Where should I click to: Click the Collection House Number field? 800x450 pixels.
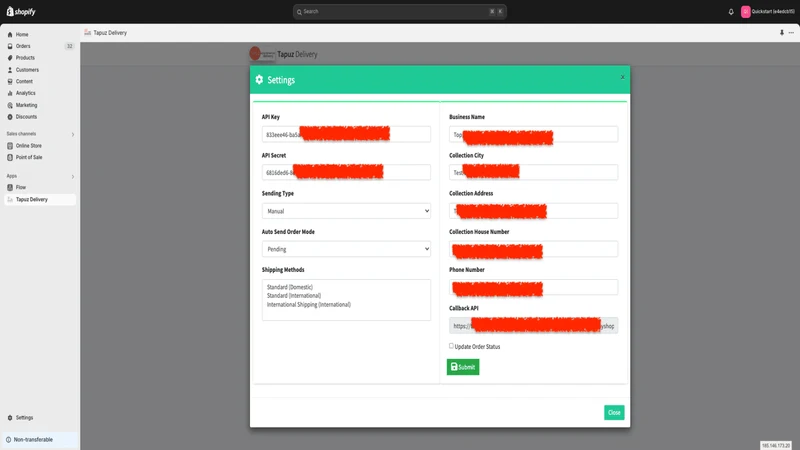pos(533,249)
